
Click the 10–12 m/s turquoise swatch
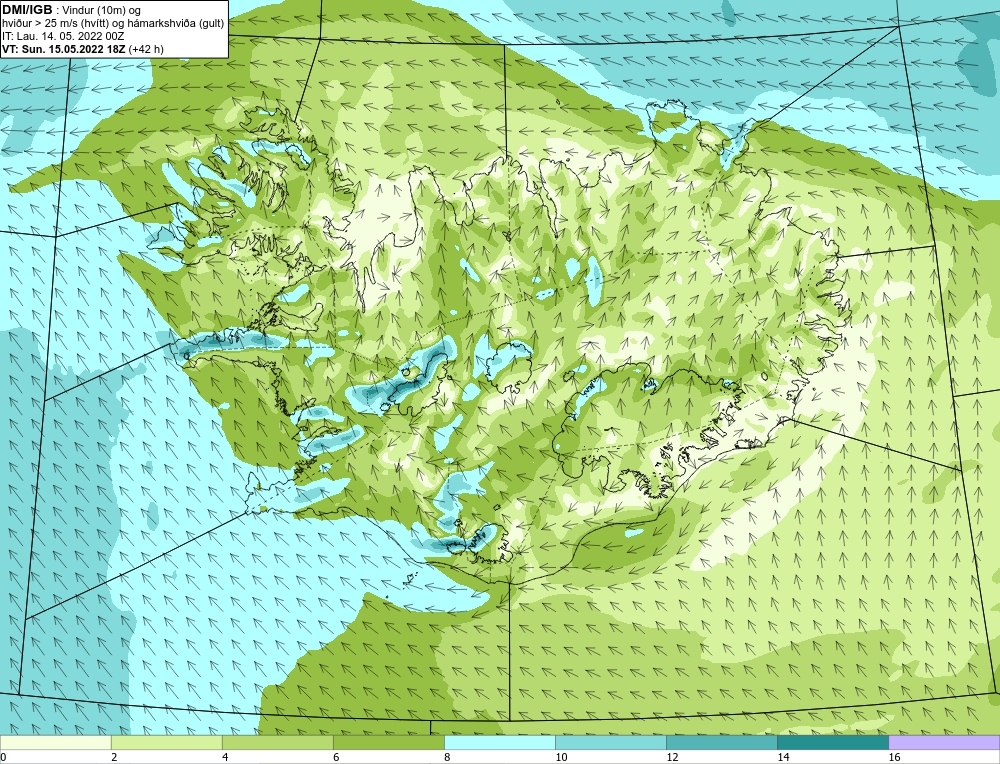(x=610, y=742)
